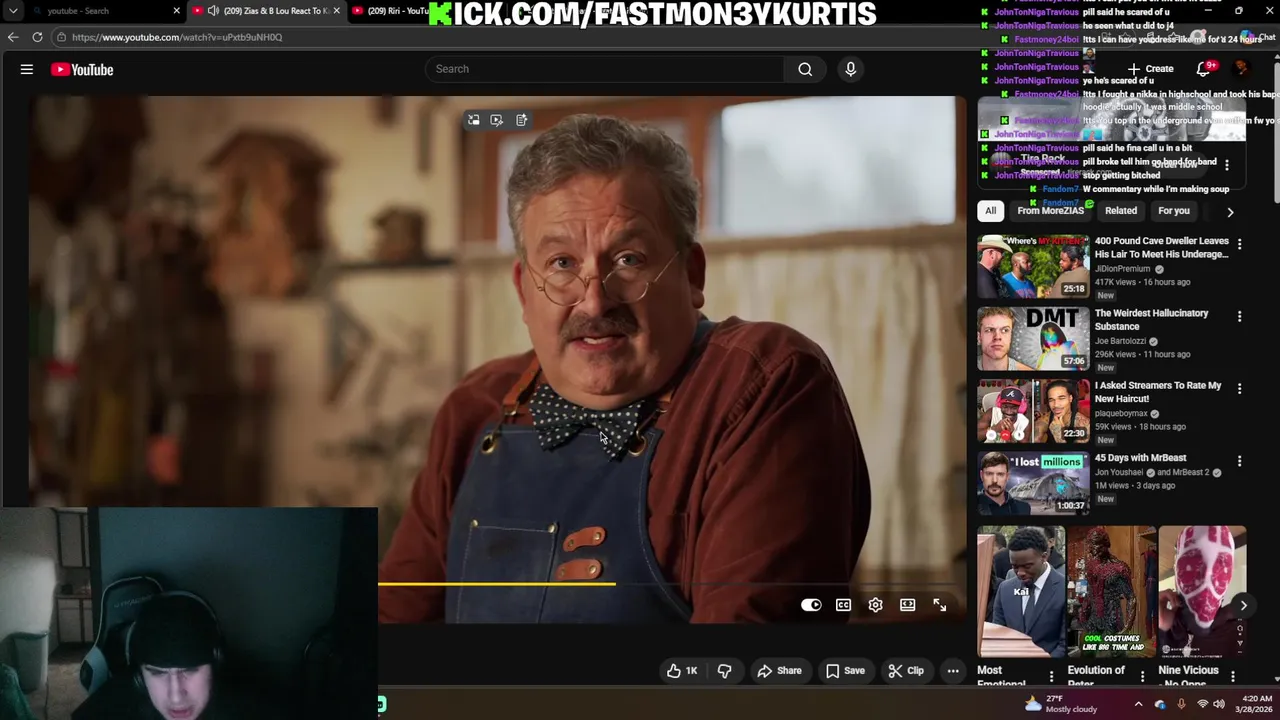The height and width of the screenshot is (720, 1280).
Task: Save the video to a playlist
Action: click(x=845, y=671)
